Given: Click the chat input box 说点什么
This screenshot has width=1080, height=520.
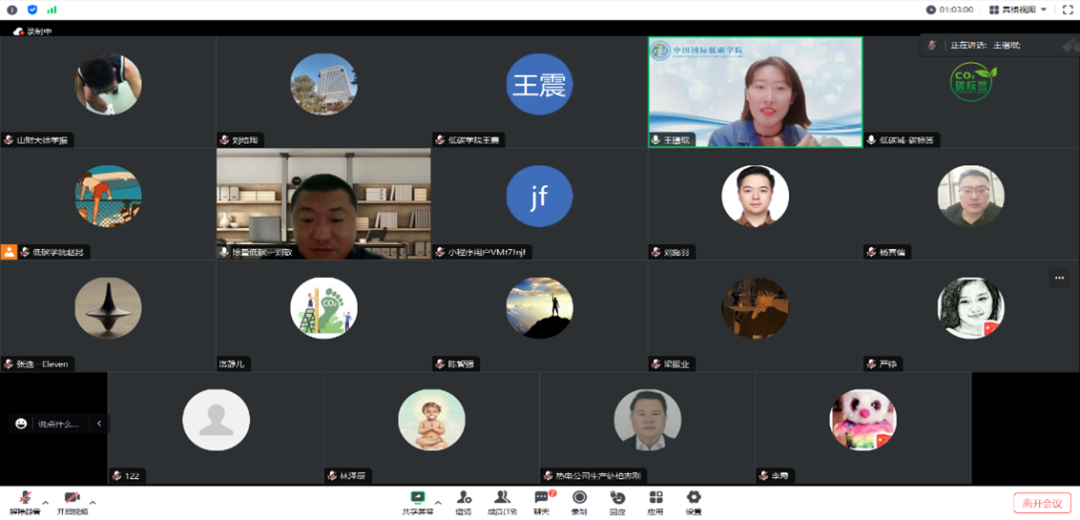Looking at the screenshot, I should (x=58, y=424).
